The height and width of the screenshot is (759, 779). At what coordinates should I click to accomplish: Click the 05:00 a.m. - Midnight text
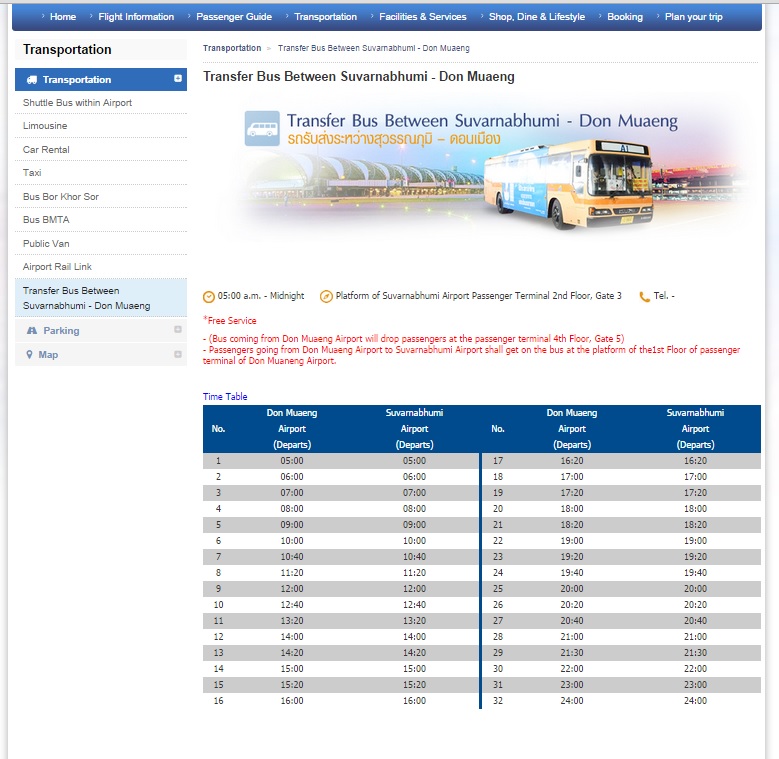click(x=261, y=296)
